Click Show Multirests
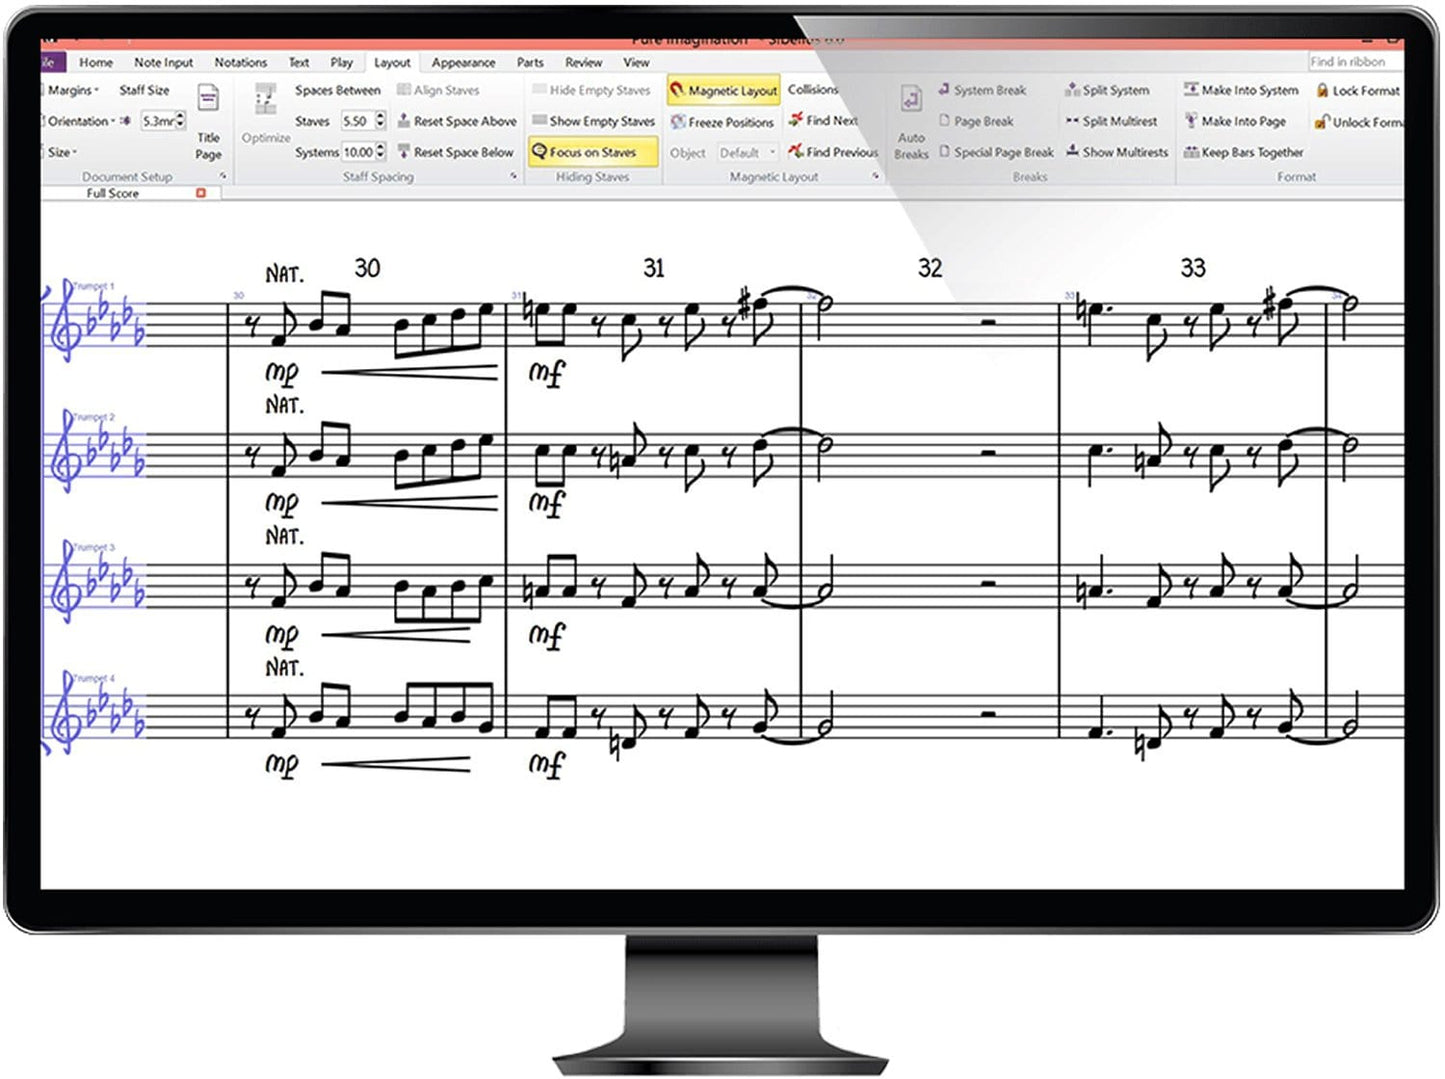Screen dimensions: 1445x1079 pyautogui.click(x=1117, y=152)
